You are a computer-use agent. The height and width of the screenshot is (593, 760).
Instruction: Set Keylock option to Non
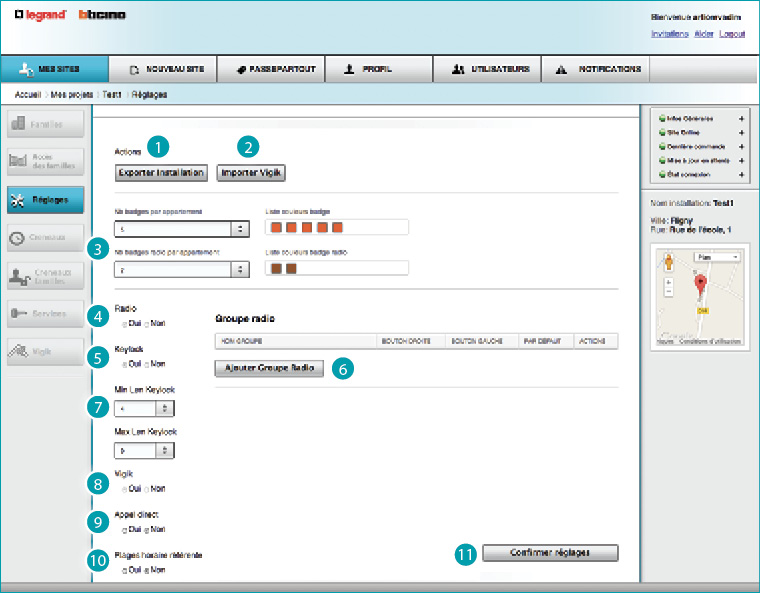pyautogui.click(x=147, y=364)
